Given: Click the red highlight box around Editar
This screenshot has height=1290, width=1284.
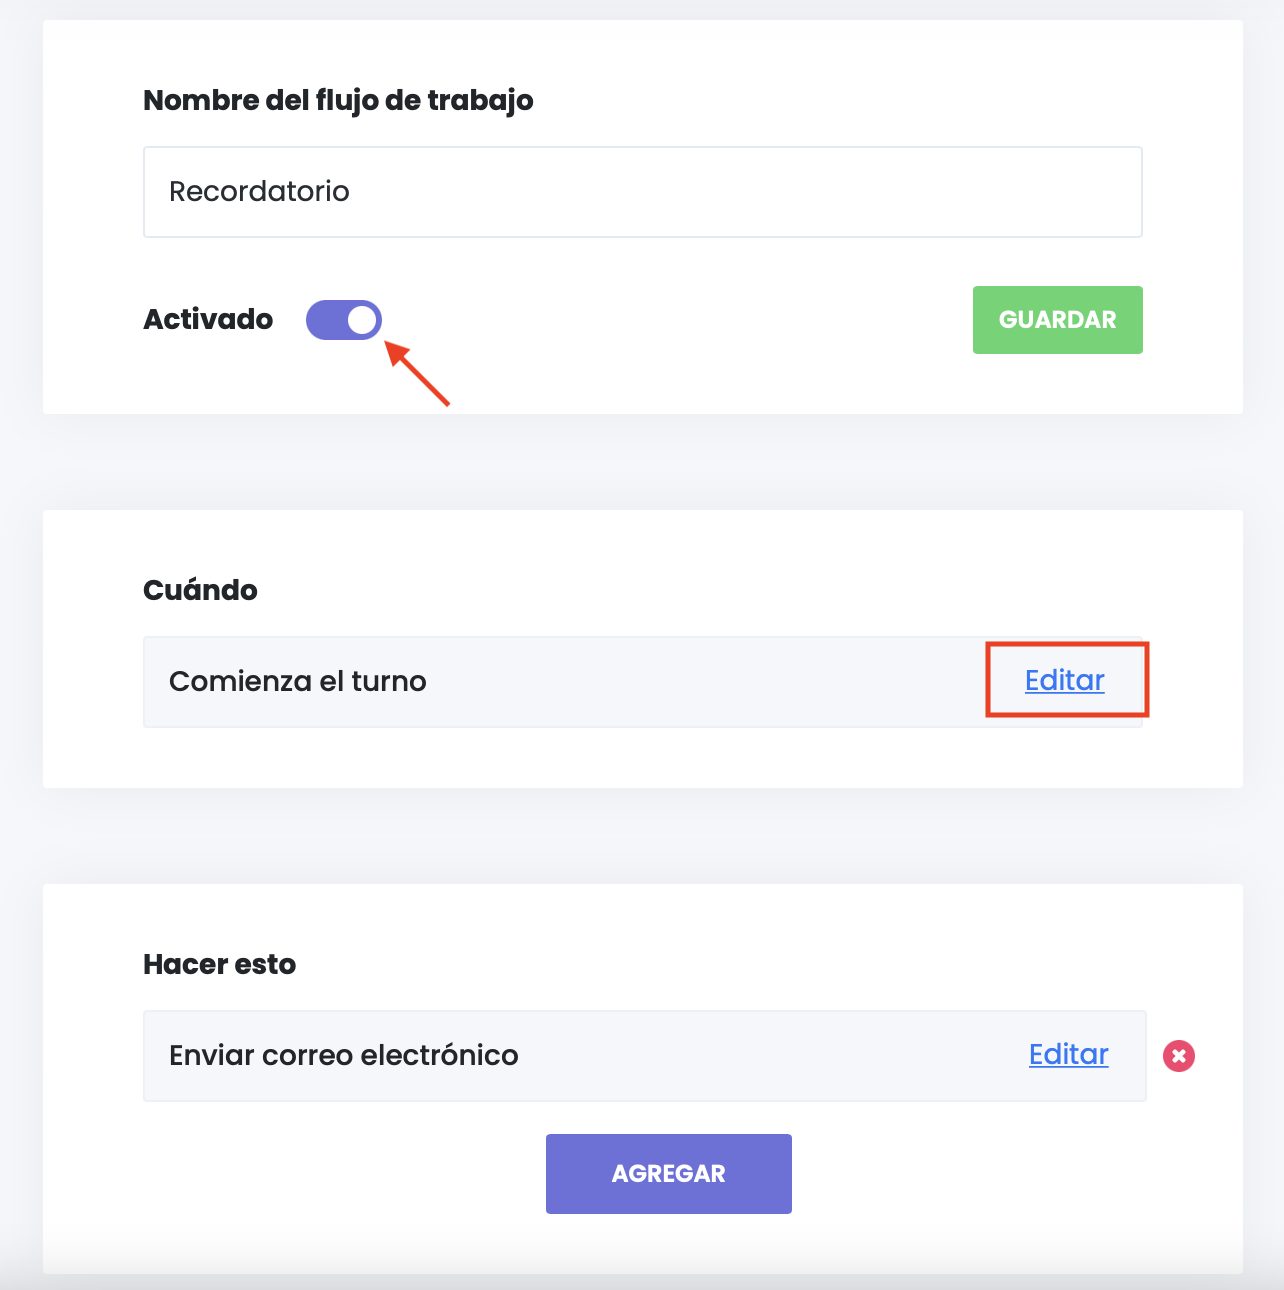Looking at the screenshot, I should [x=1067, y=680].
